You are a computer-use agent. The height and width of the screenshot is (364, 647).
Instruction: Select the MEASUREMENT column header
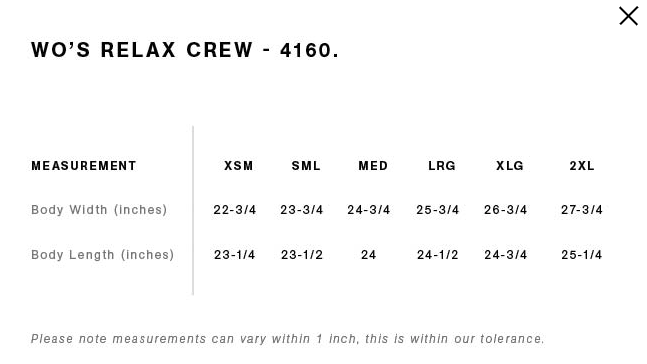(84, 166)
